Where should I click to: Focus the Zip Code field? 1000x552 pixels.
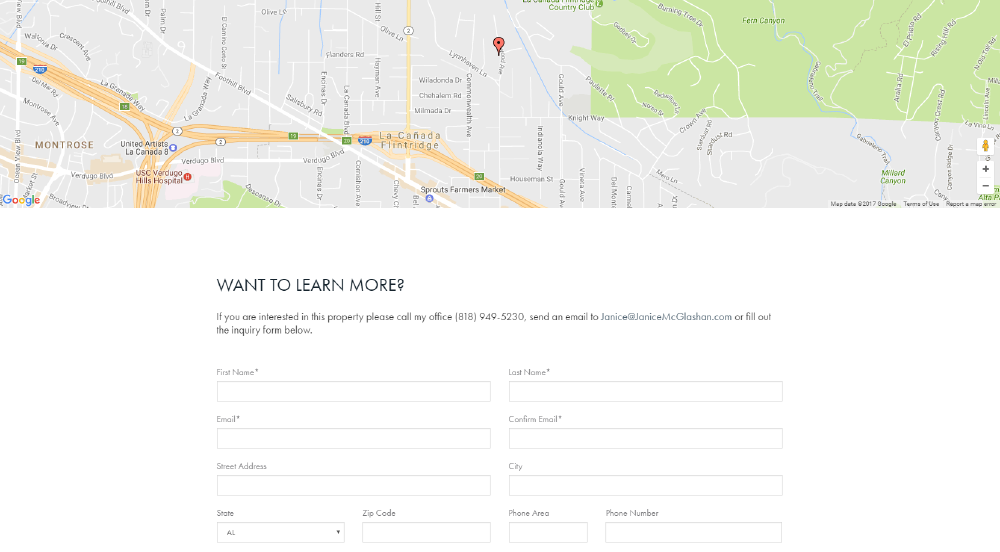click(426, 533)
